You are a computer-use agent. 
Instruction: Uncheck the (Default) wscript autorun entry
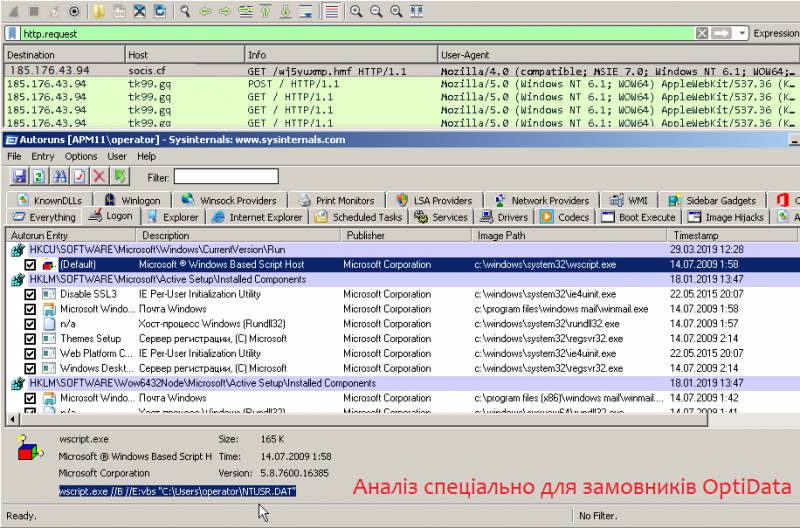[x=30, y=265]
